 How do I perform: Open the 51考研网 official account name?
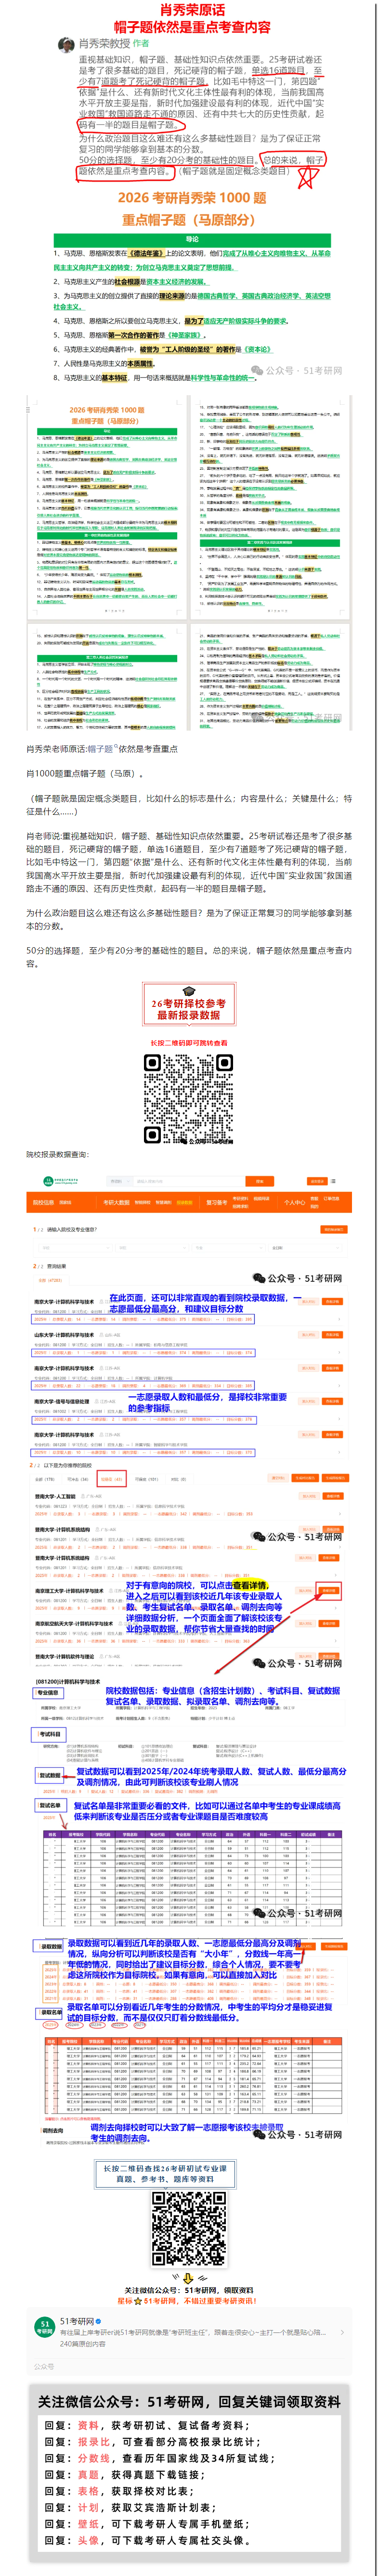[x=78, y=2322]
